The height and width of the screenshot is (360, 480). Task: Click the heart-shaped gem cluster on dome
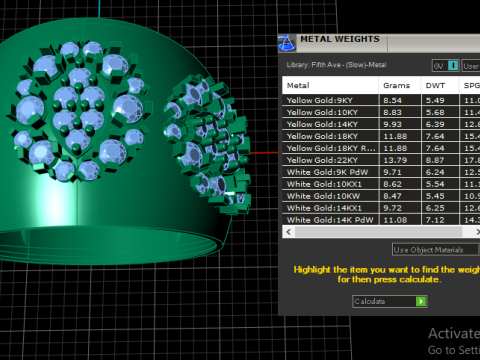pyautogui.click(x=78, y=112)
